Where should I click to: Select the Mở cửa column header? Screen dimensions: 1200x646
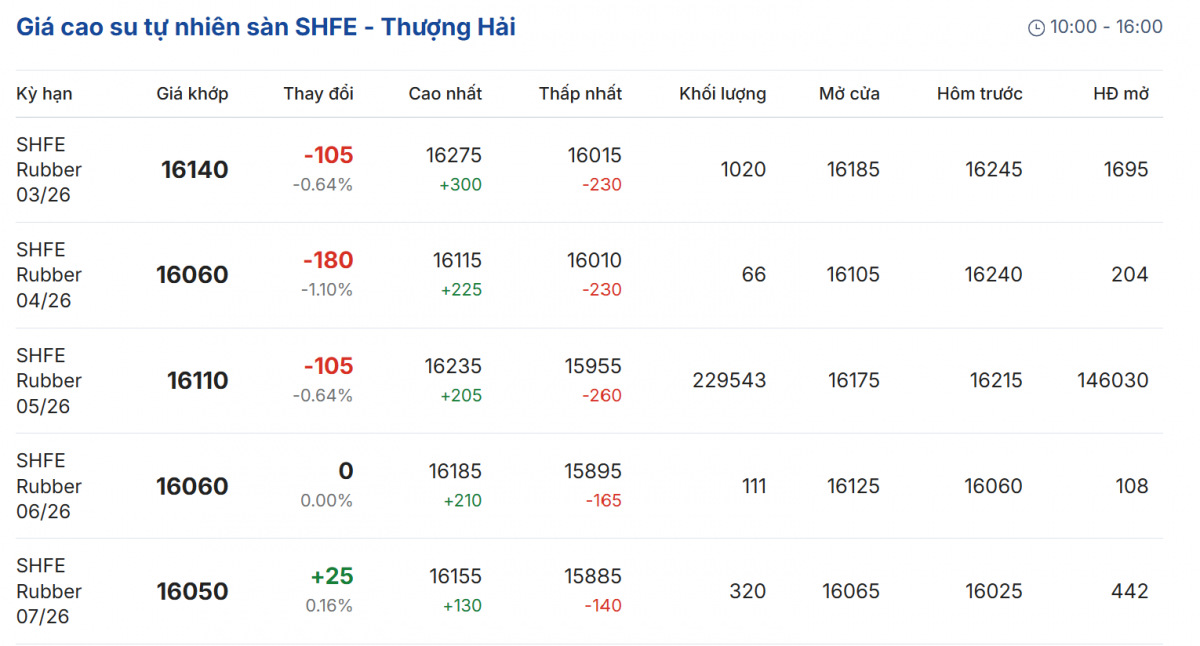tap(849, 94)
